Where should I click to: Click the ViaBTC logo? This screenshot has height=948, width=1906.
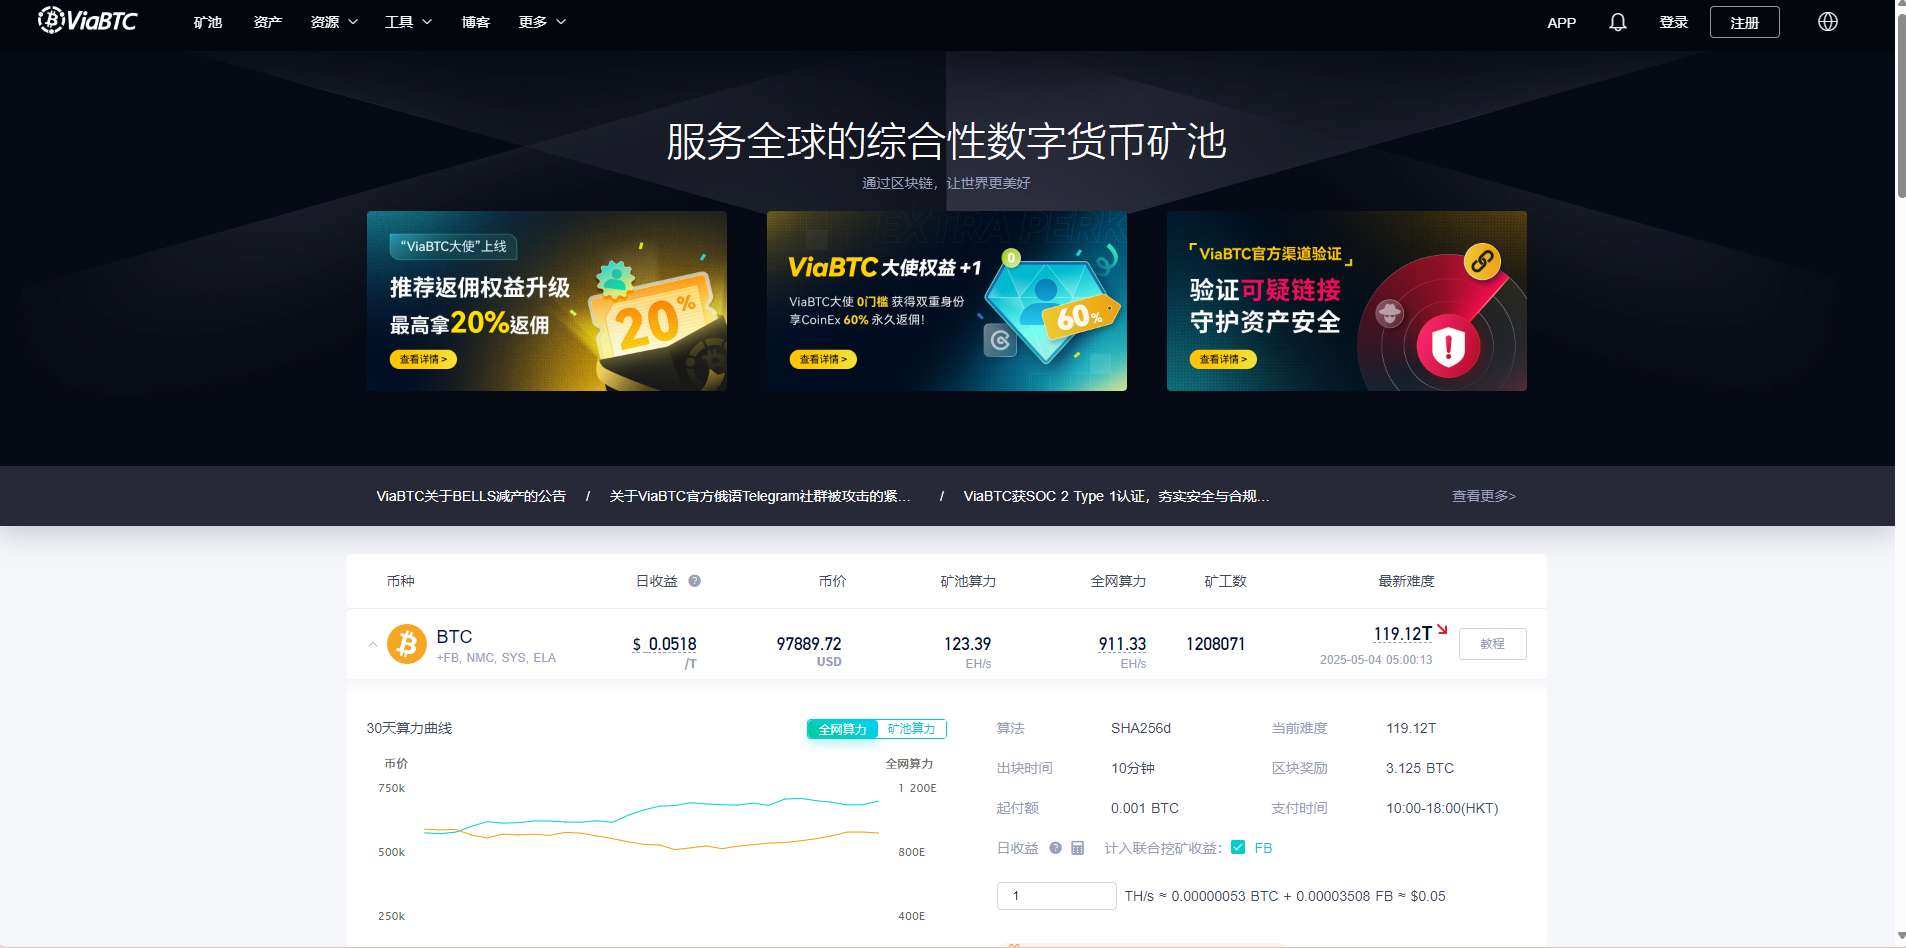87,20
